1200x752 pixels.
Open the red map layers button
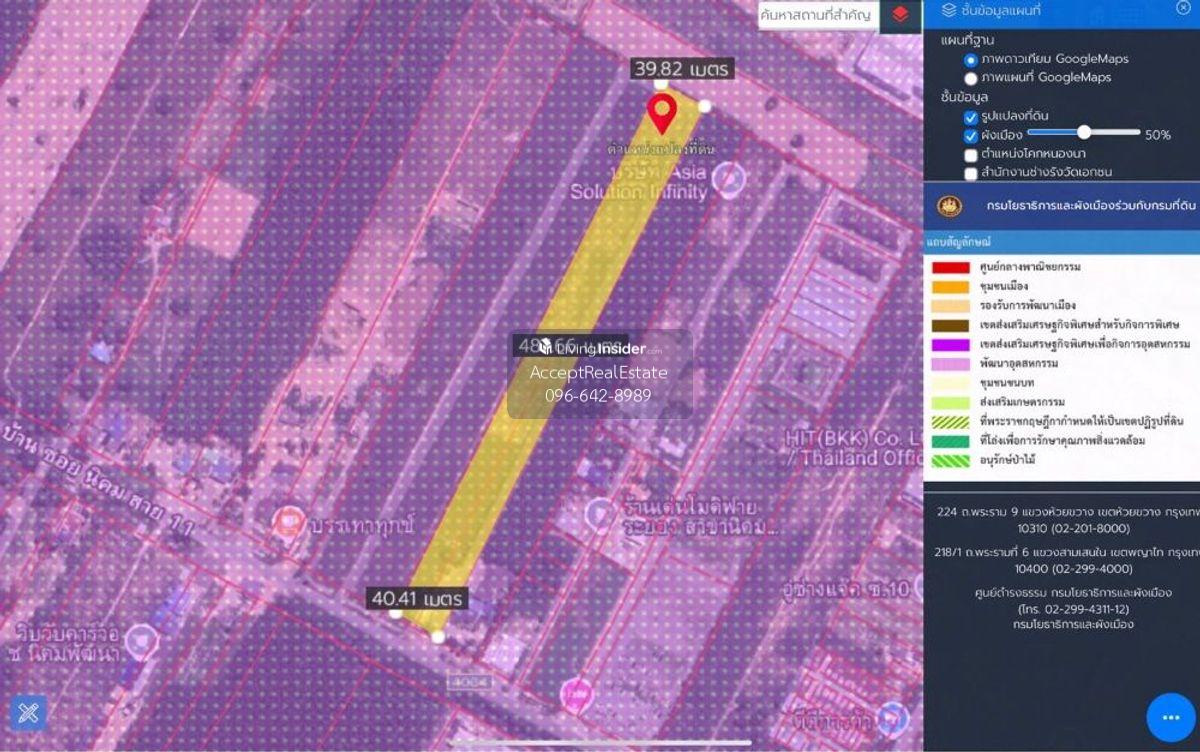[x=900, y=15]
